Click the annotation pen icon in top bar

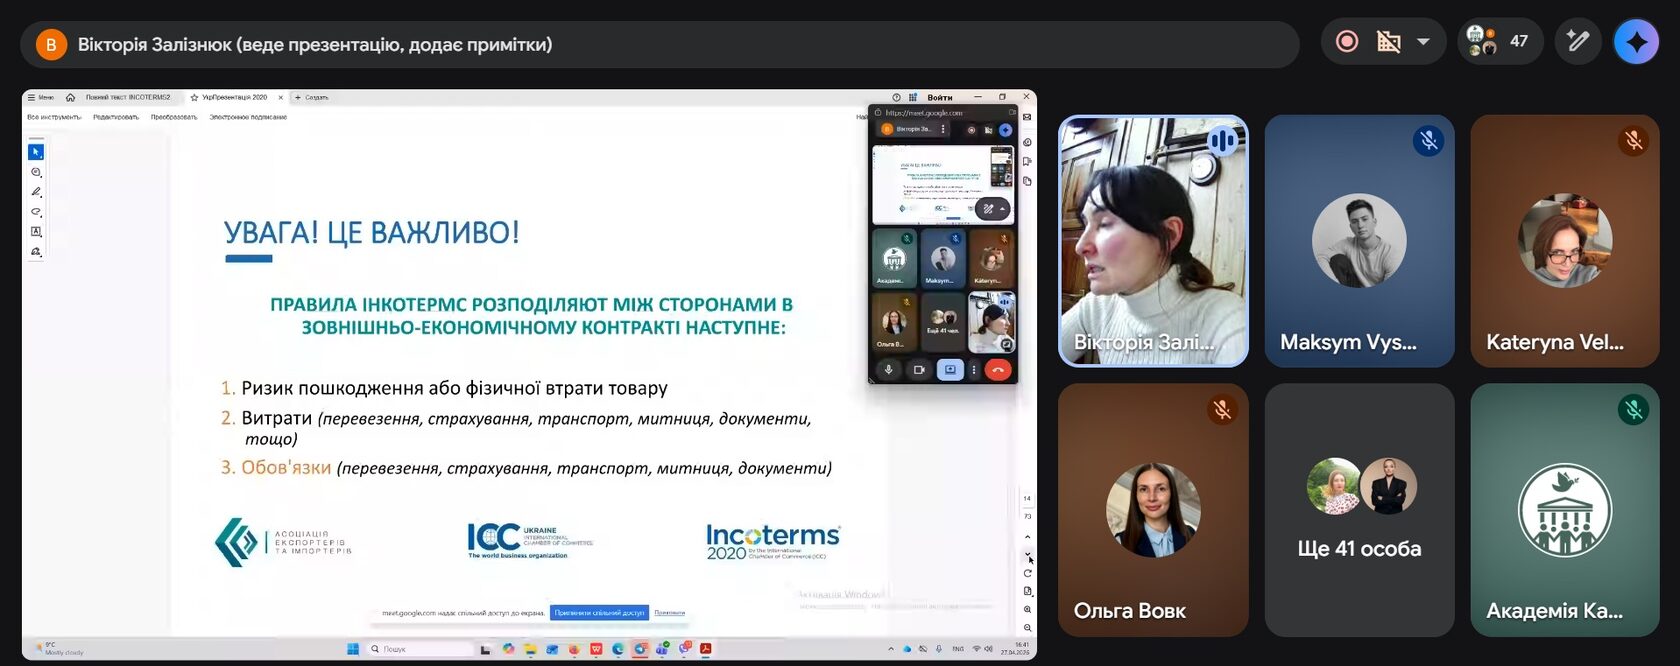pos(1578,42)
